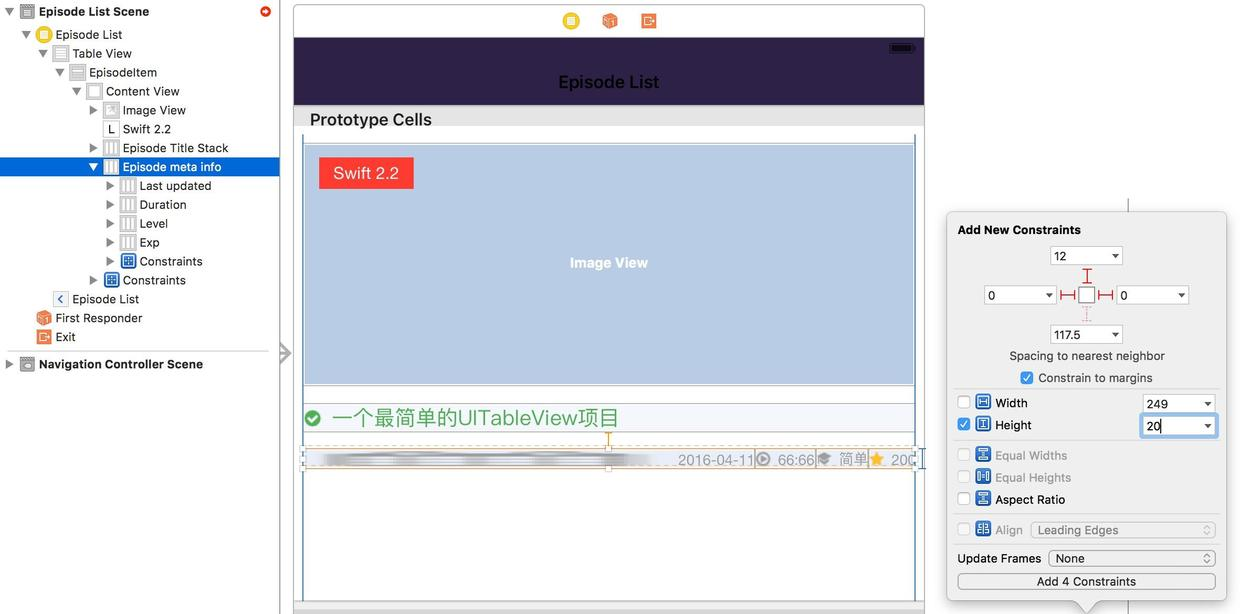The image size is (1240, 614).
Task: Enable the Aspect Ratio checkbox
Action: 964,500
